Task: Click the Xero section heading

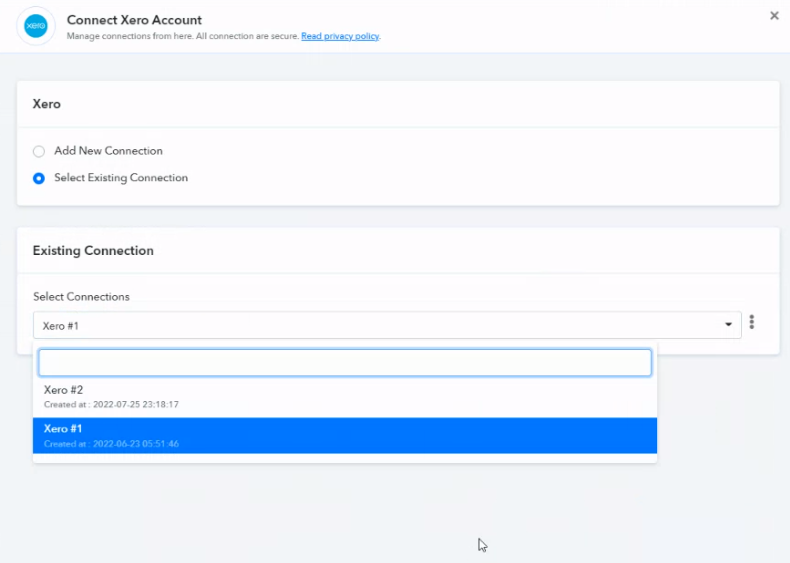Action: (47, 104)
